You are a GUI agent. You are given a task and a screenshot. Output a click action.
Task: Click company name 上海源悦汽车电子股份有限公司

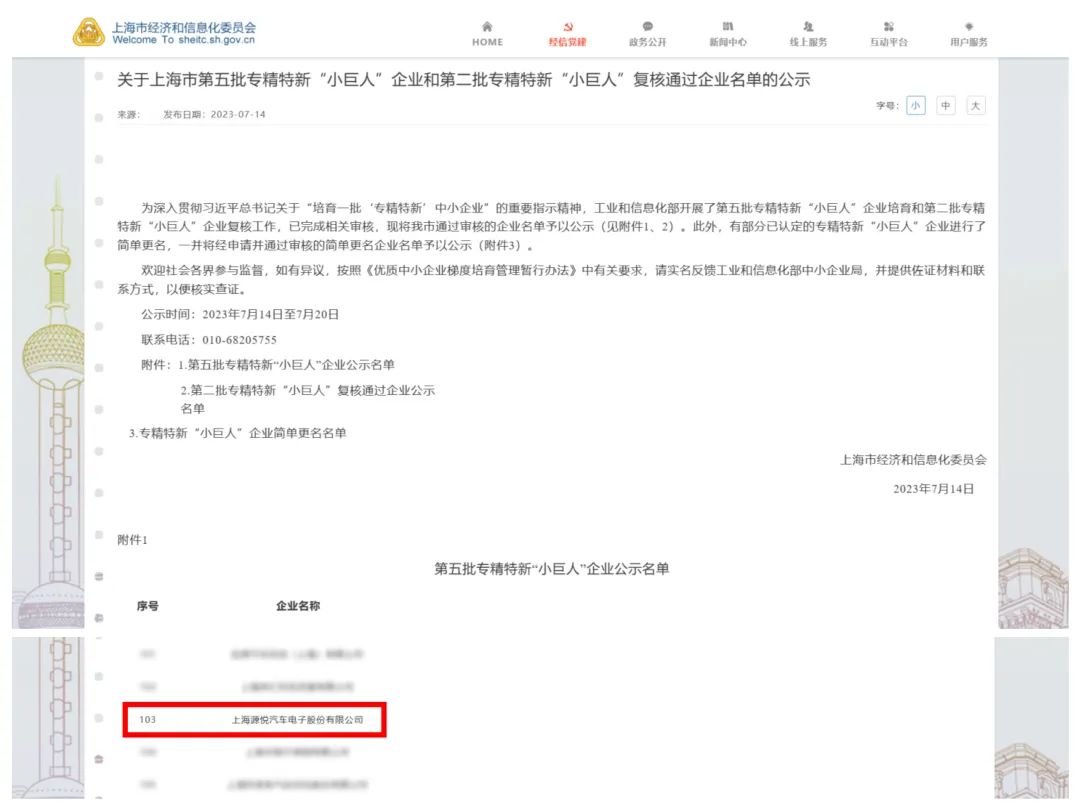pyautogui.click(x=297, y=720)
